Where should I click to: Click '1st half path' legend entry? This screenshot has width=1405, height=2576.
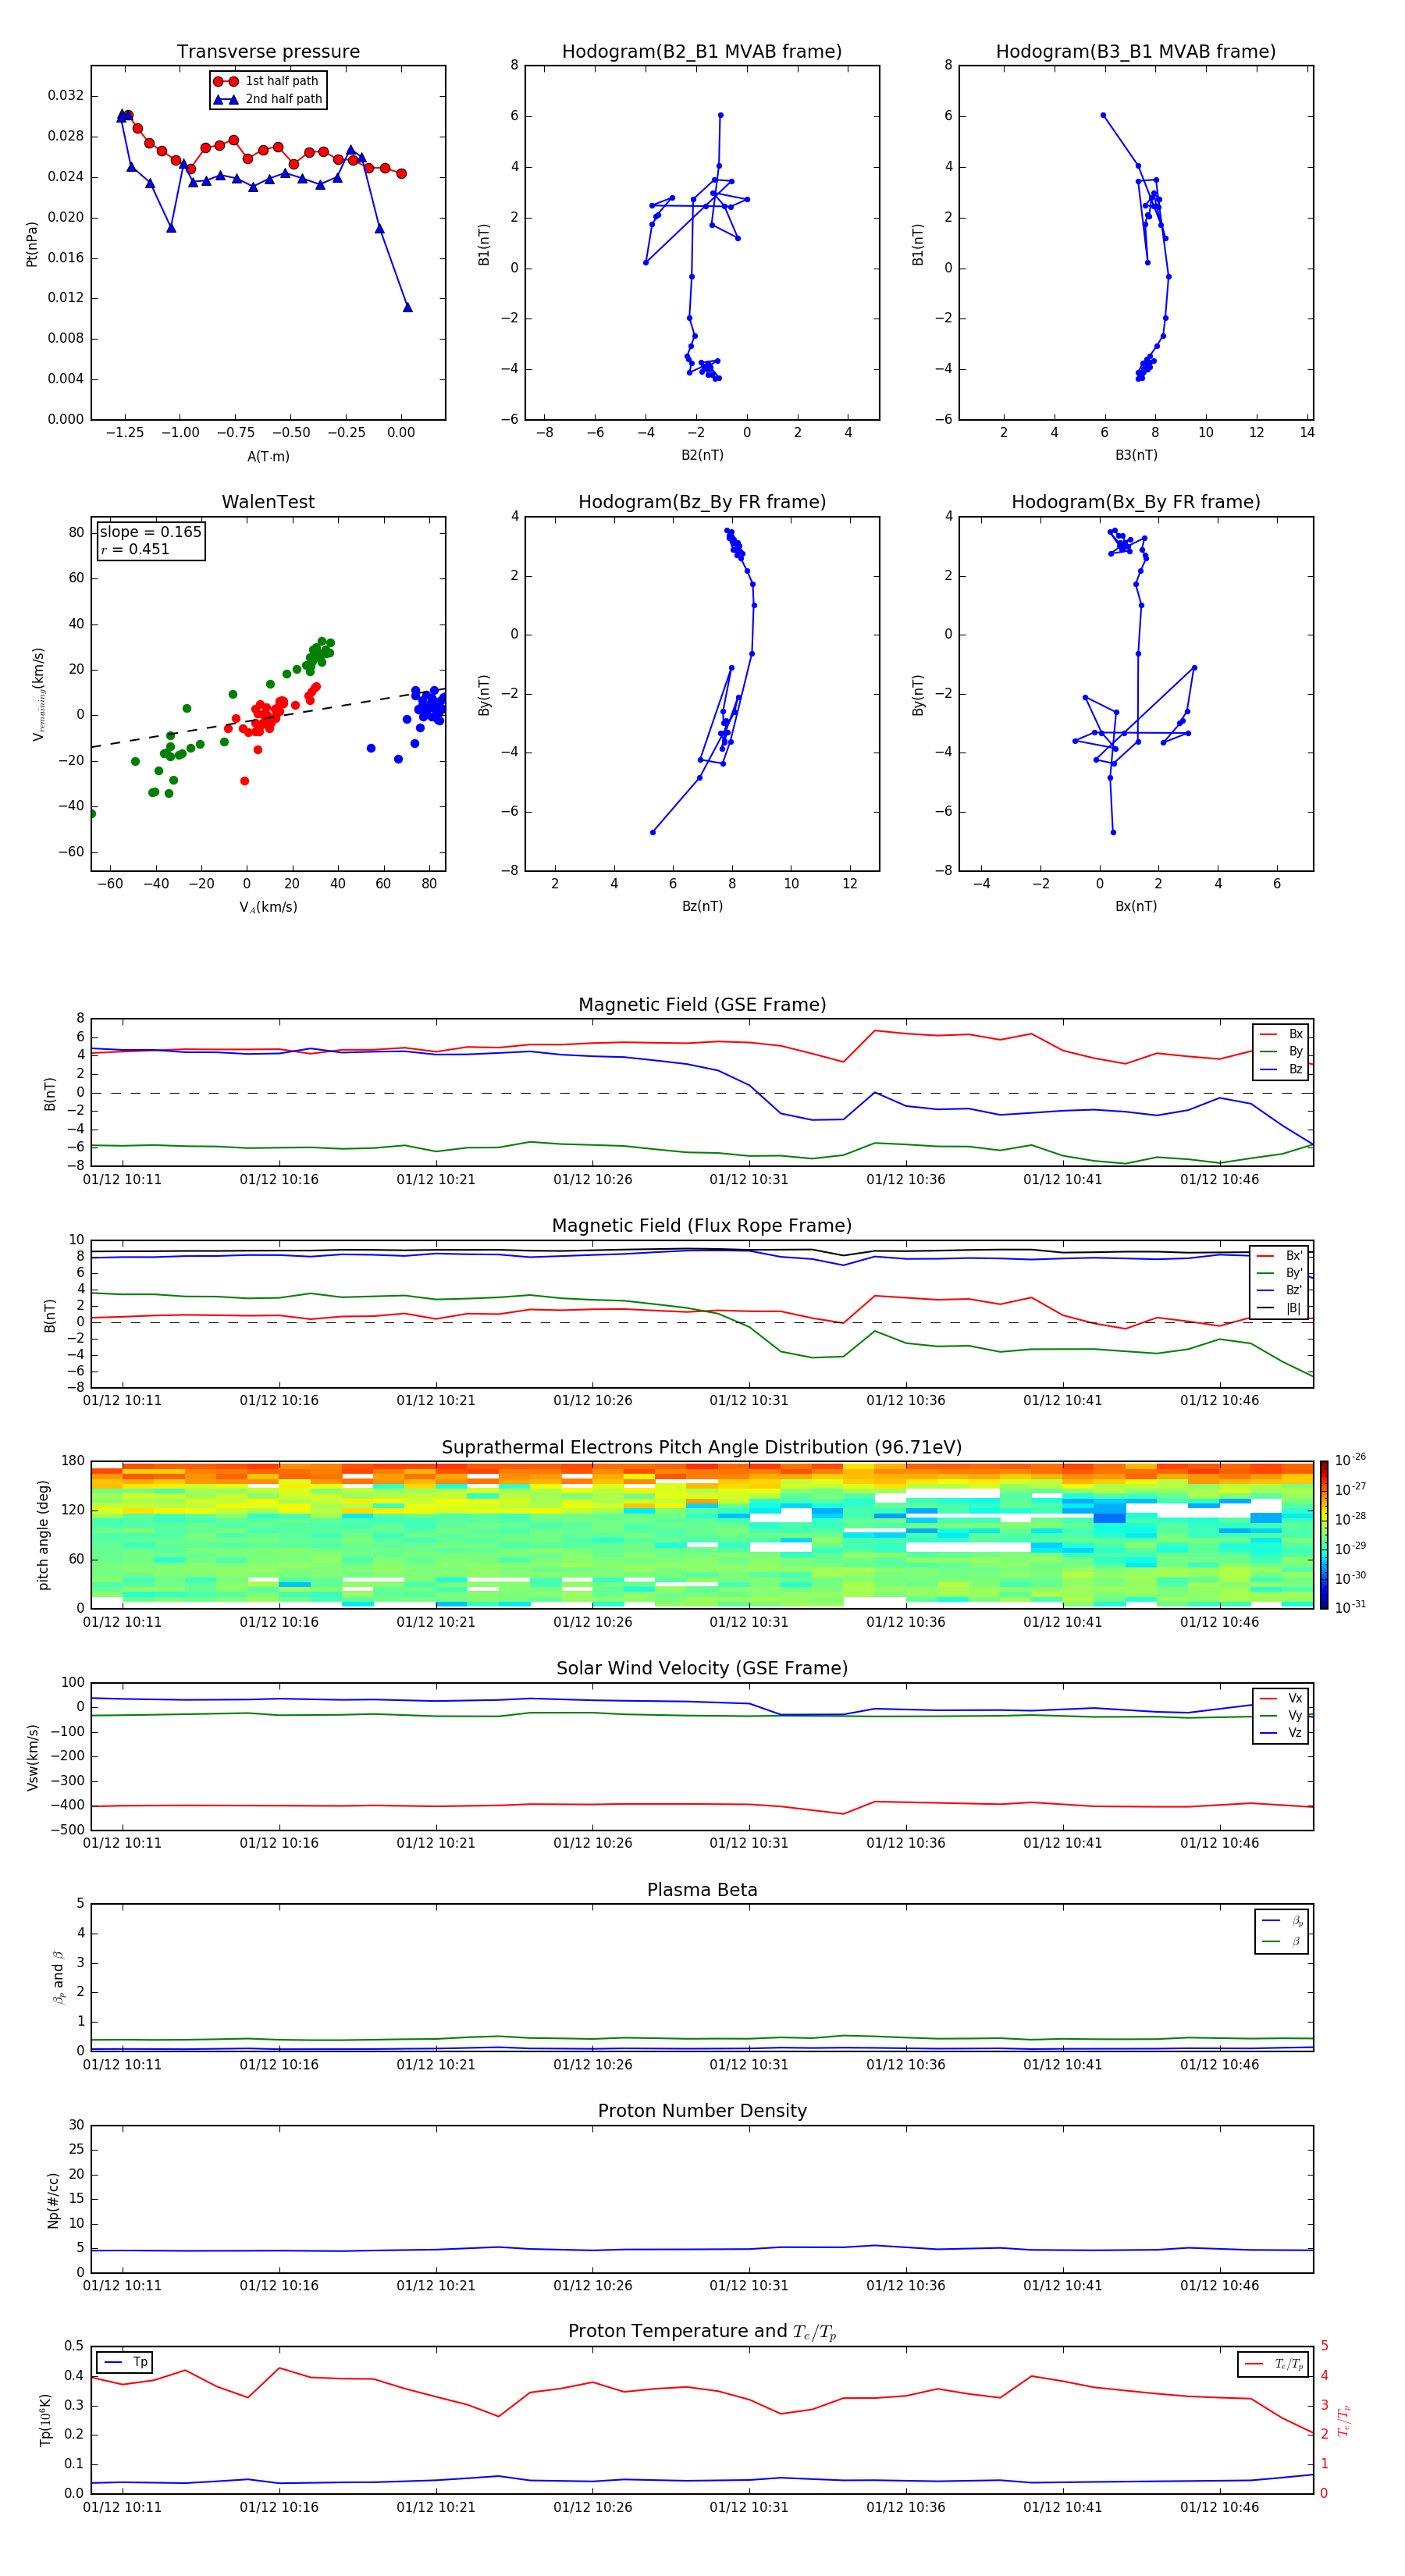[266, 81]
